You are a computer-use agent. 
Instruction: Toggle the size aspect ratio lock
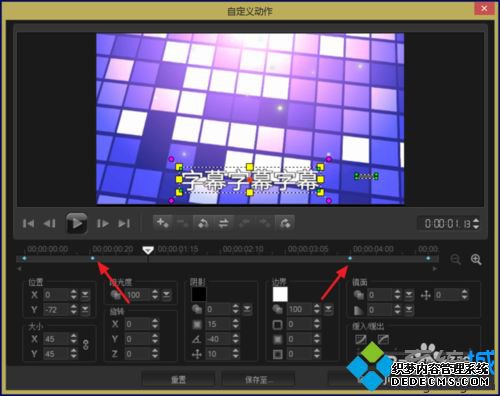coord(86,345)
